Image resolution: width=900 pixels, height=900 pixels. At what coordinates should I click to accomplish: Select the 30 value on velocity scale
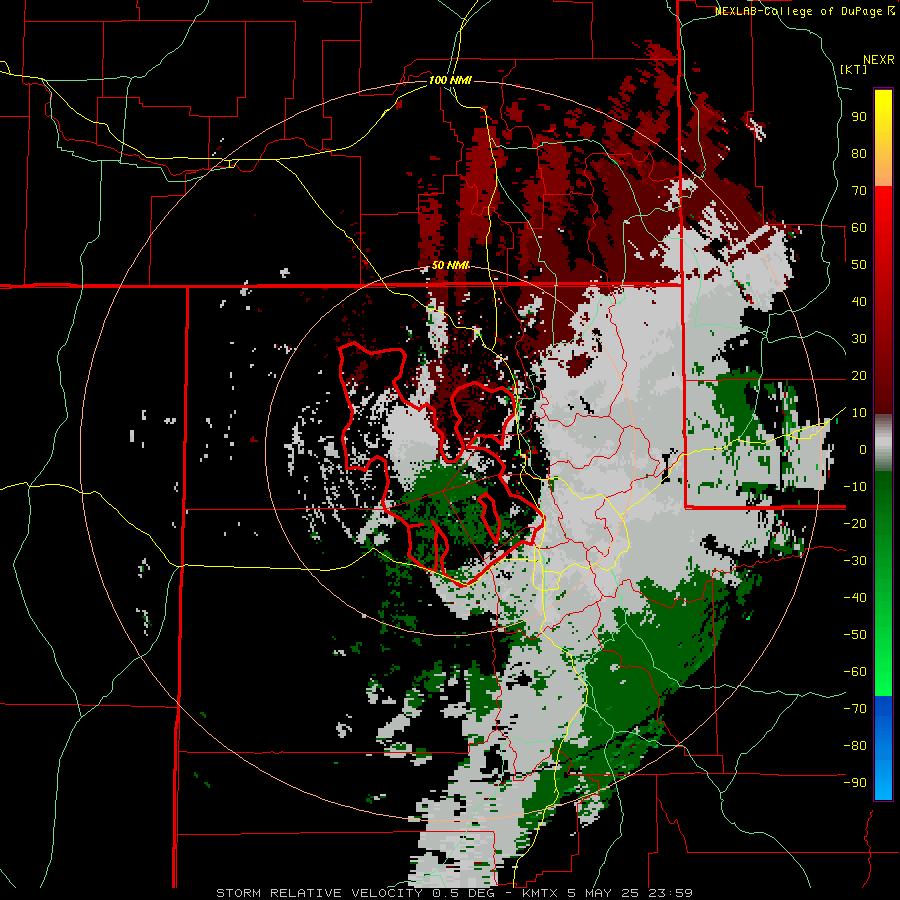(x=859, y=339)
